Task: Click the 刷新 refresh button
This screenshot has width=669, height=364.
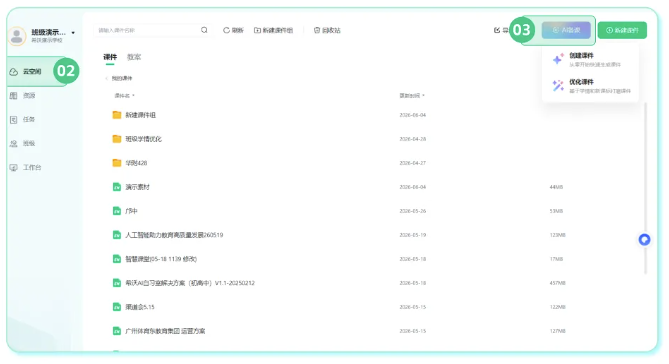Action: pos(233,30)
